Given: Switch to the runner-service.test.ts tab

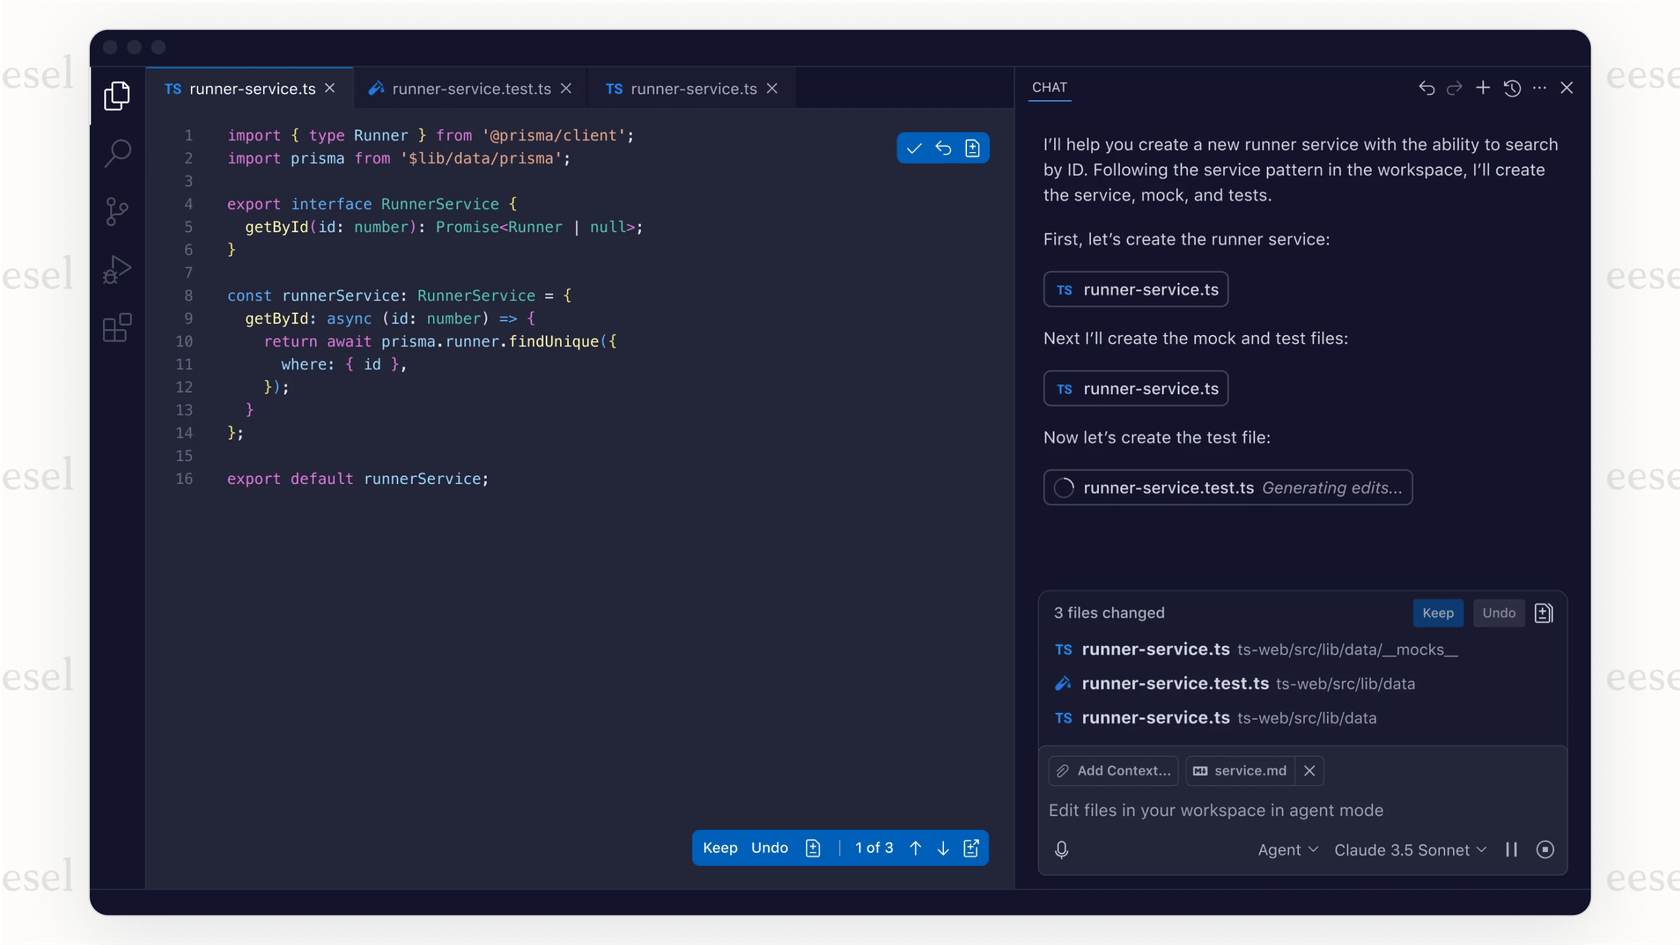Looking at the screenshot, I should pyautogui.click(x=470, y=88).
